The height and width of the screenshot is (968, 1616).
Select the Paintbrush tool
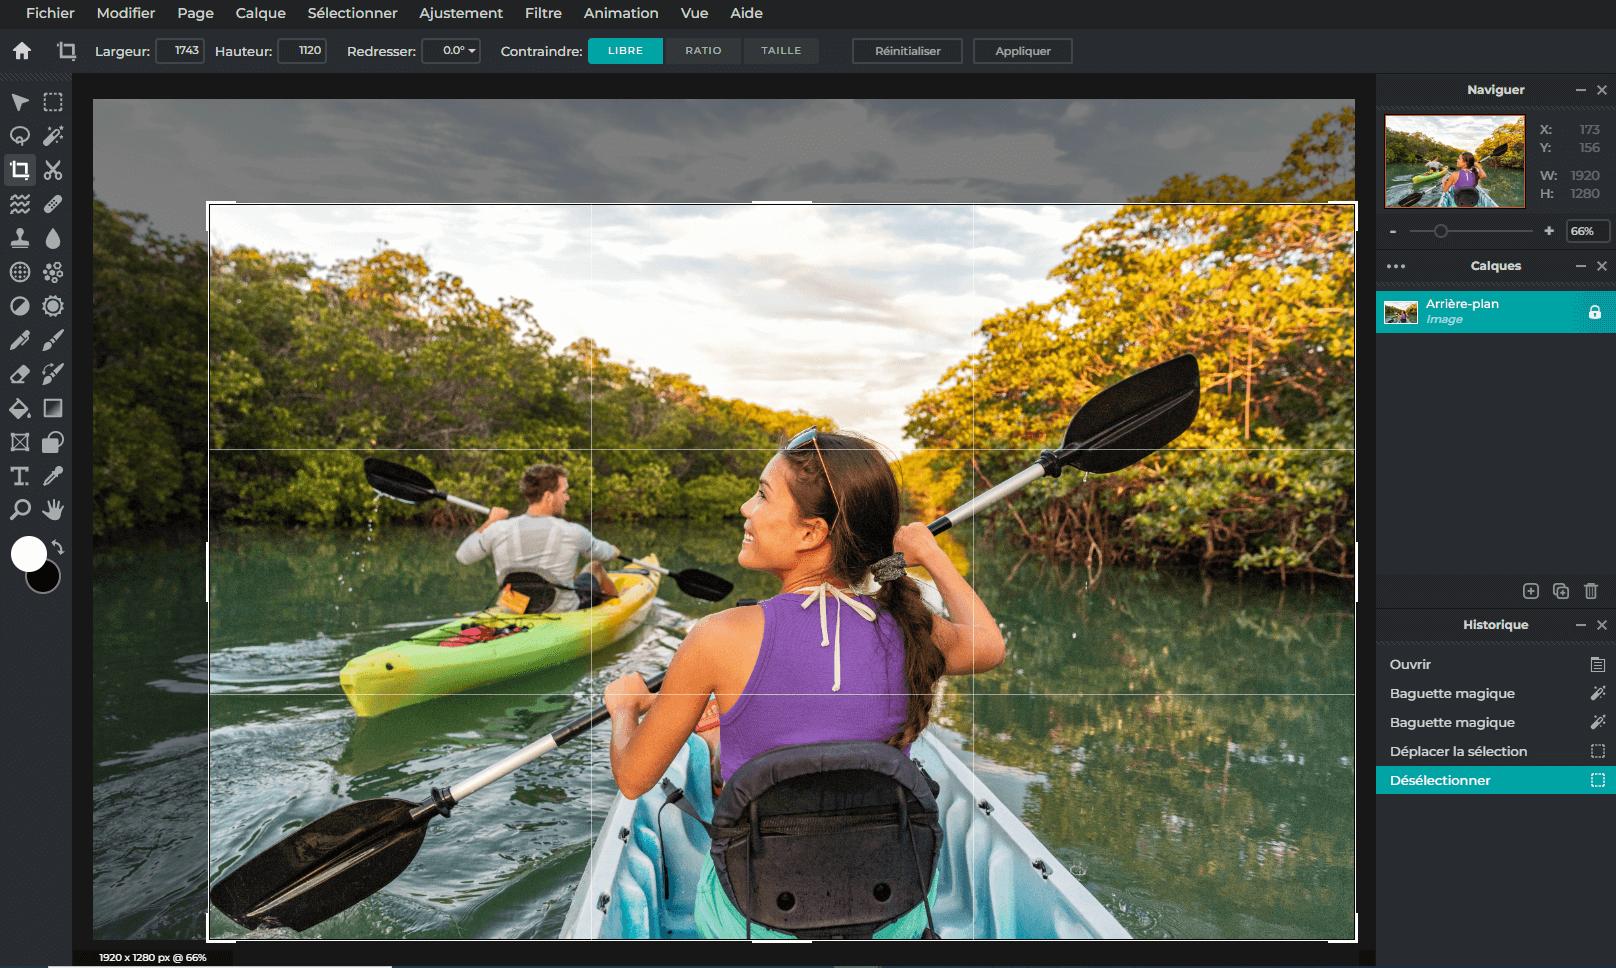coord(53,340)
